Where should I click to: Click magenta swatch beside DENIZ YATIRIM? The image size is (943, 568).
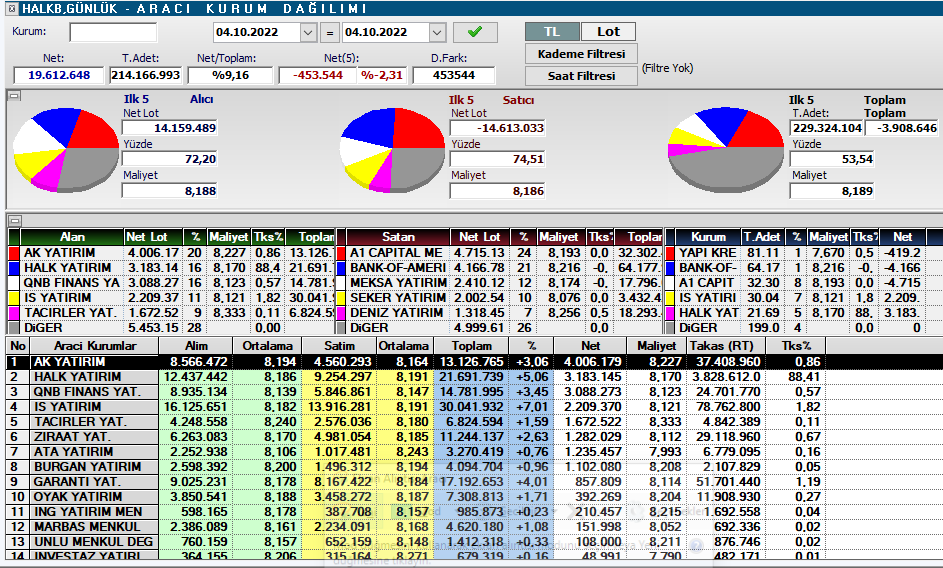[x=340, y=313]
